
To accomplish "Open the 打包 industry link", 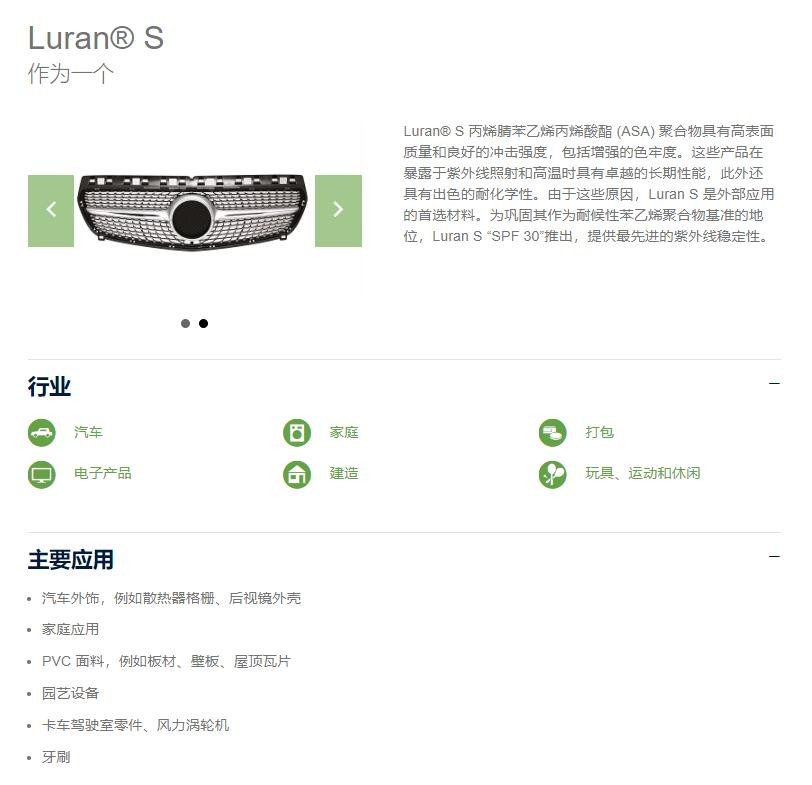I will 599,432.
